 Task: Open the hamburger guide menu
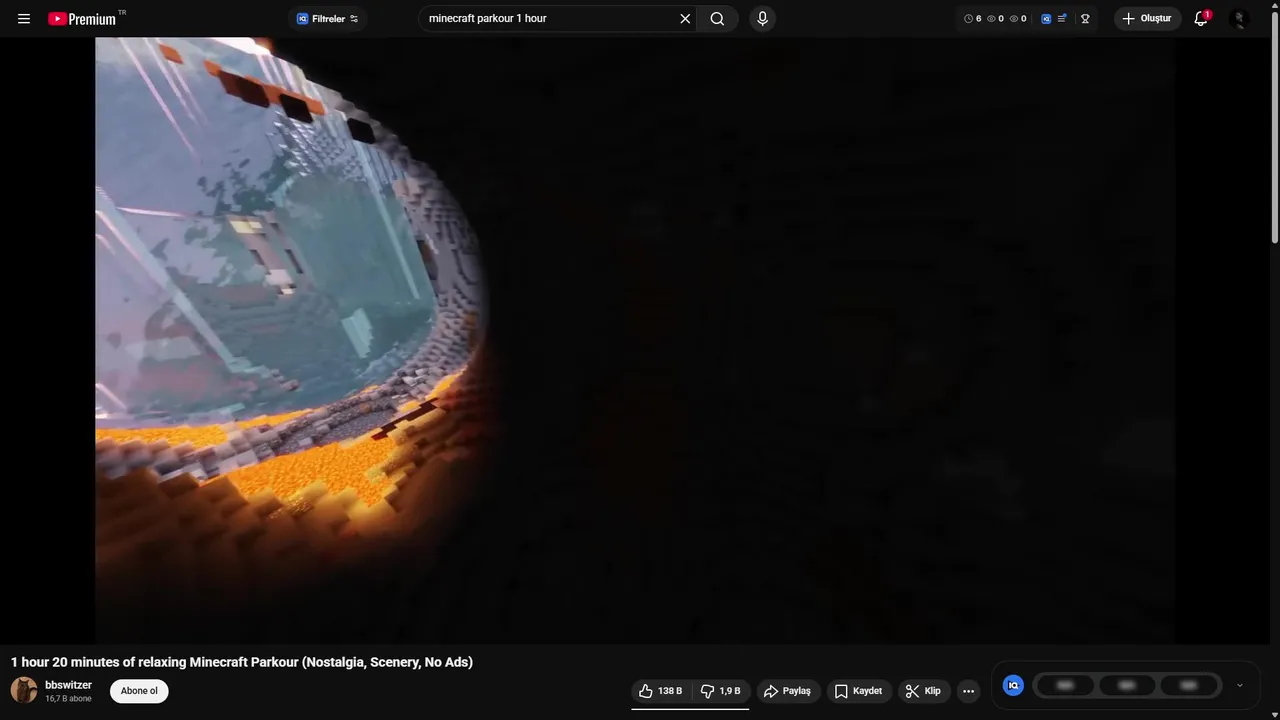24,19
